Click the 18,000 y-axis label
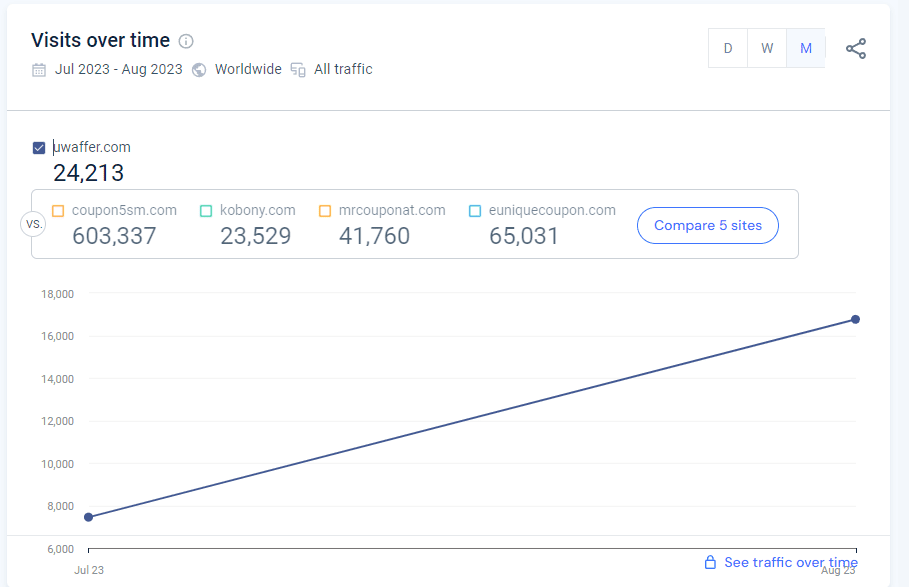 click(57, 294)
